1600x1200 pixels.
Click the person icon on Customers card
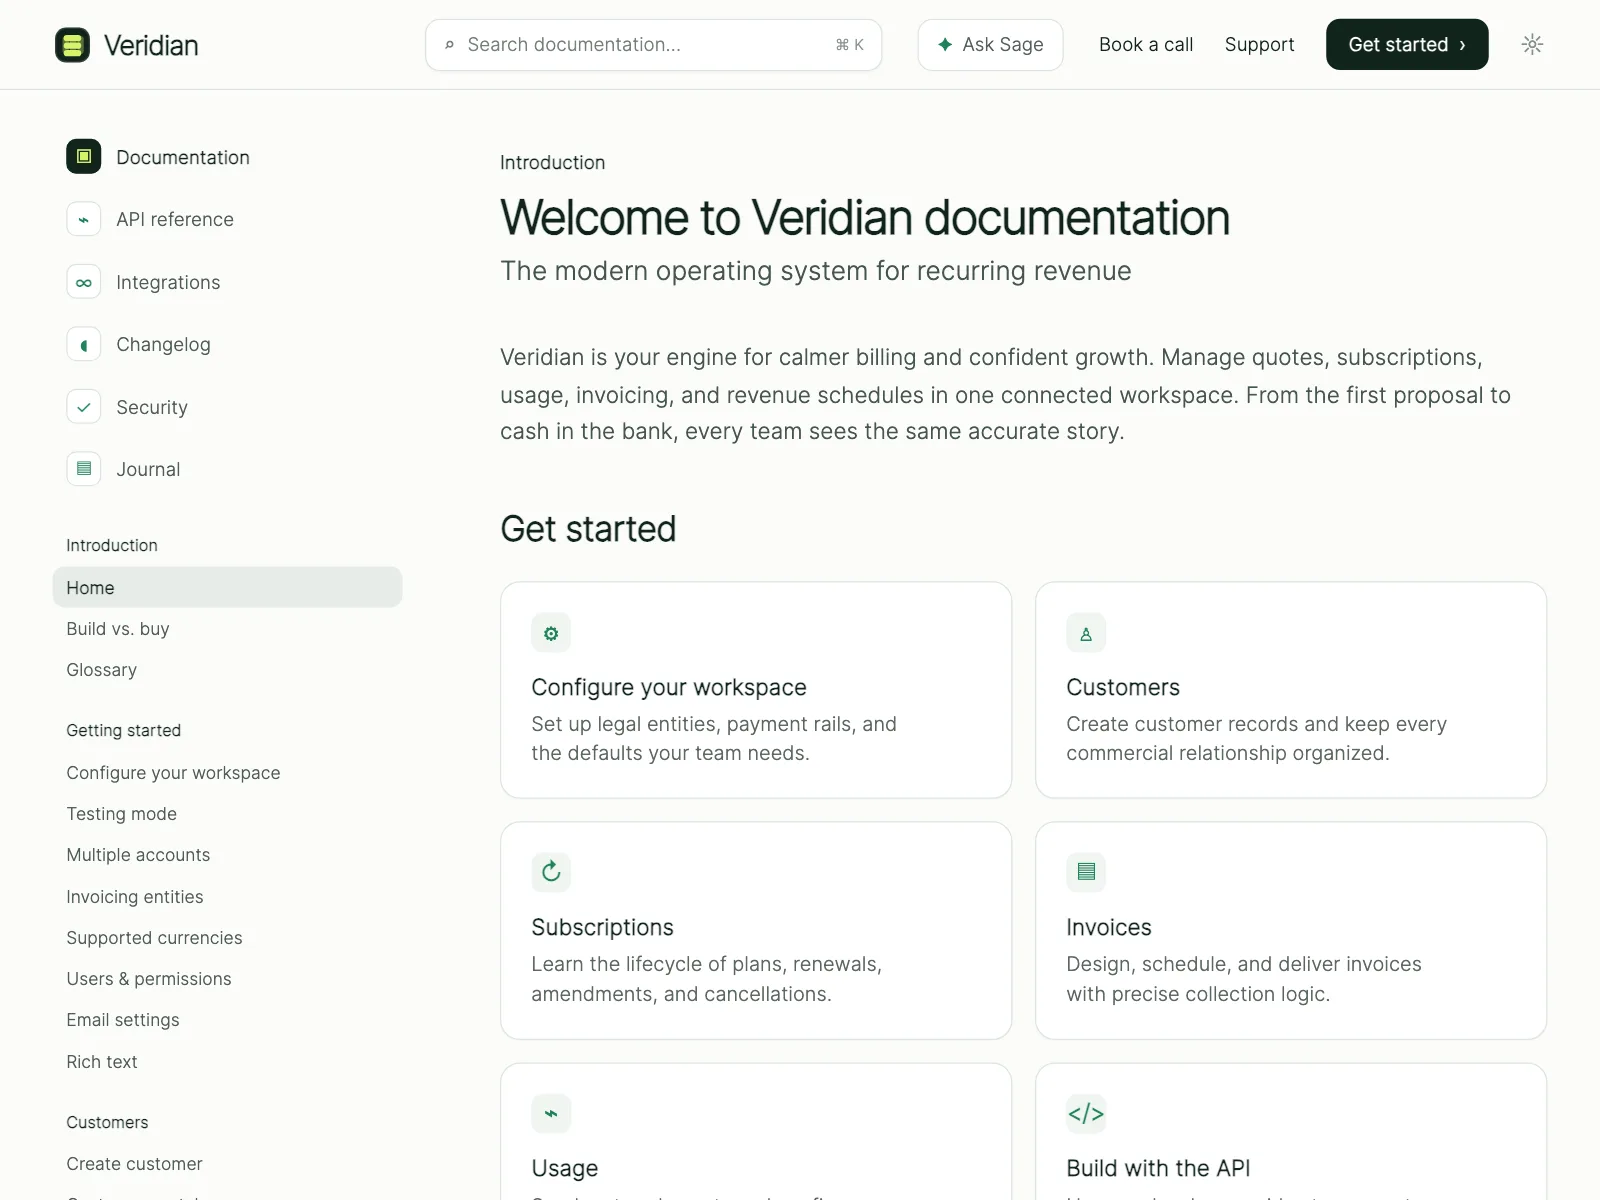click(x=1086, y=633)
